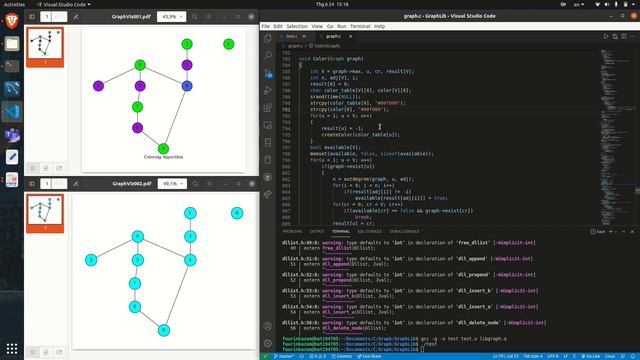Screen dimensions: 640x360
Task: Open Files from the Ubuntu dock
Action: (12, 43)
